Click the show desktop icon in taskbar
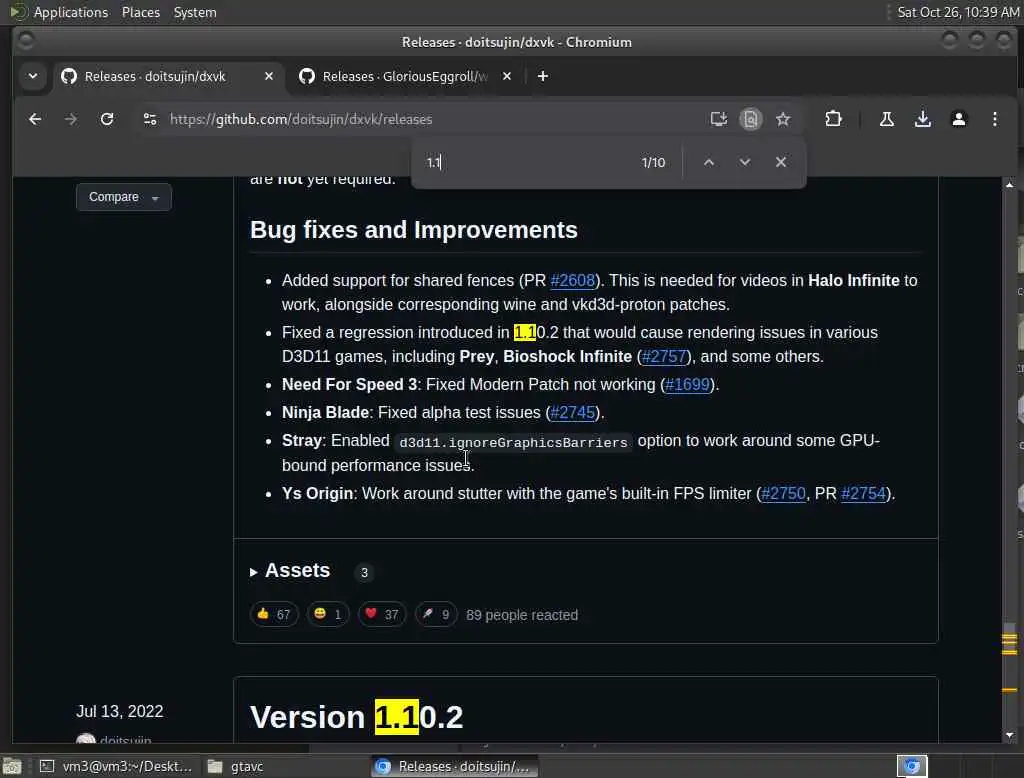The image size is (1024, 778). click(12, 766)
